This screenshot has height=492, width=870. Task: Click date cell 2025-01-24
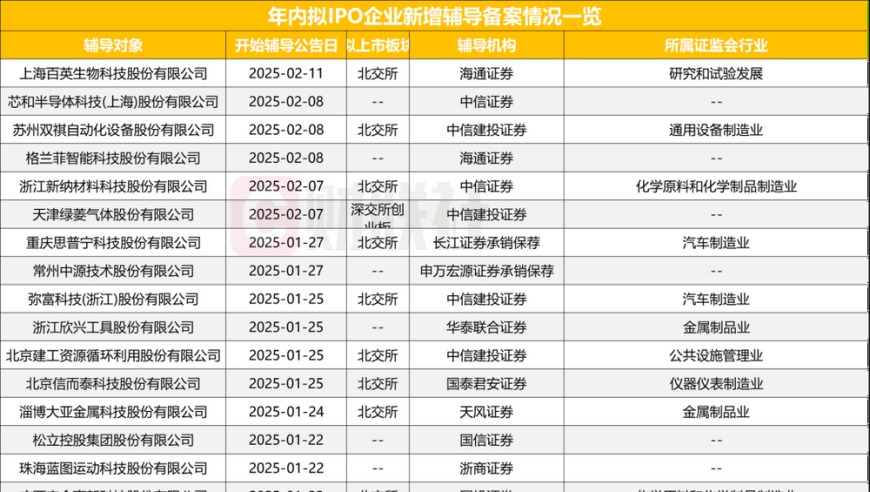pyautogui.click(x=286, y=413)
